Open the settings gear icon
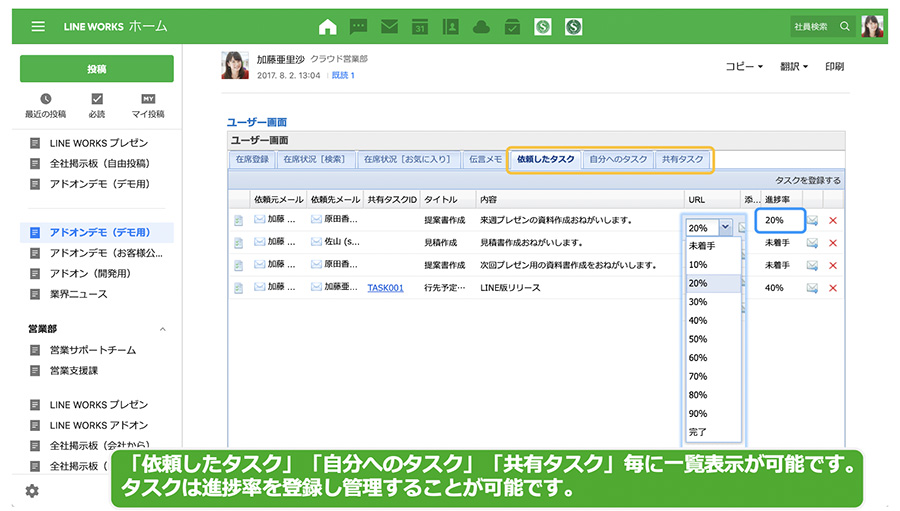900x511 pixels. [x=32, y=491]
